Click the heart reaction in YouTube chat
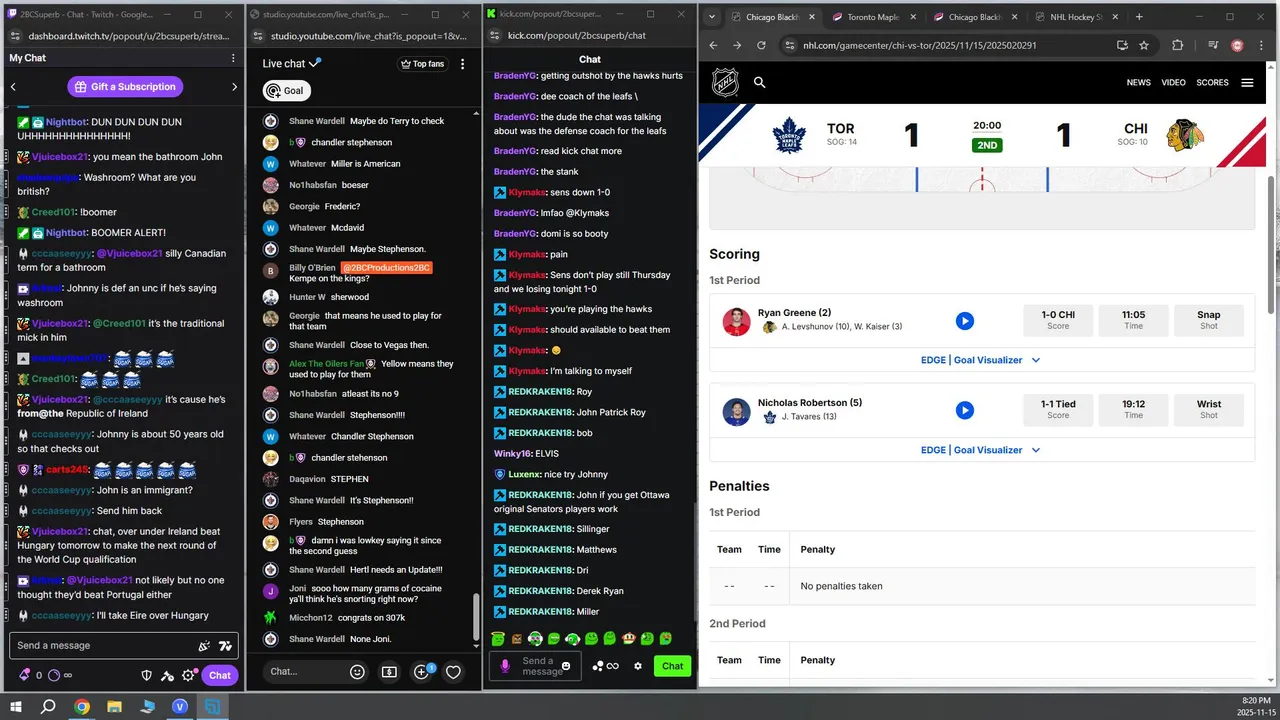1280x720 pixels. click(453, 672)
